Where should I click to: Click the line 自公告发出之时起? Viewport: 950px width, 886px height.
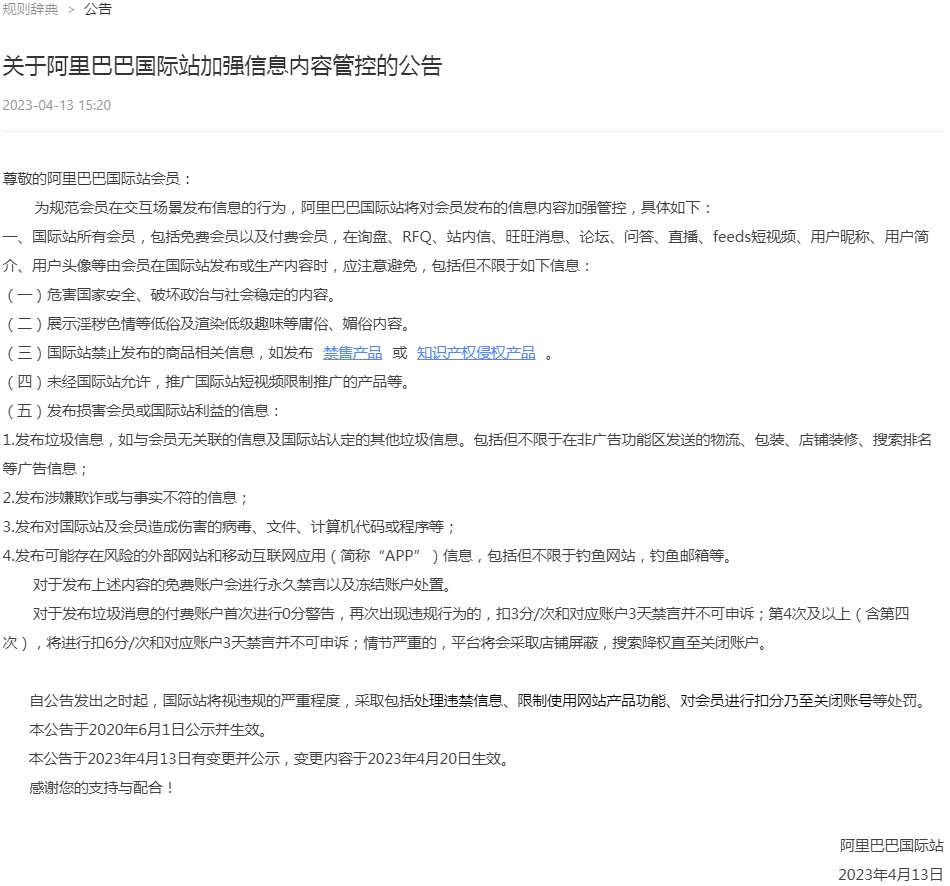pyautogui.click(x=479, y=701)
